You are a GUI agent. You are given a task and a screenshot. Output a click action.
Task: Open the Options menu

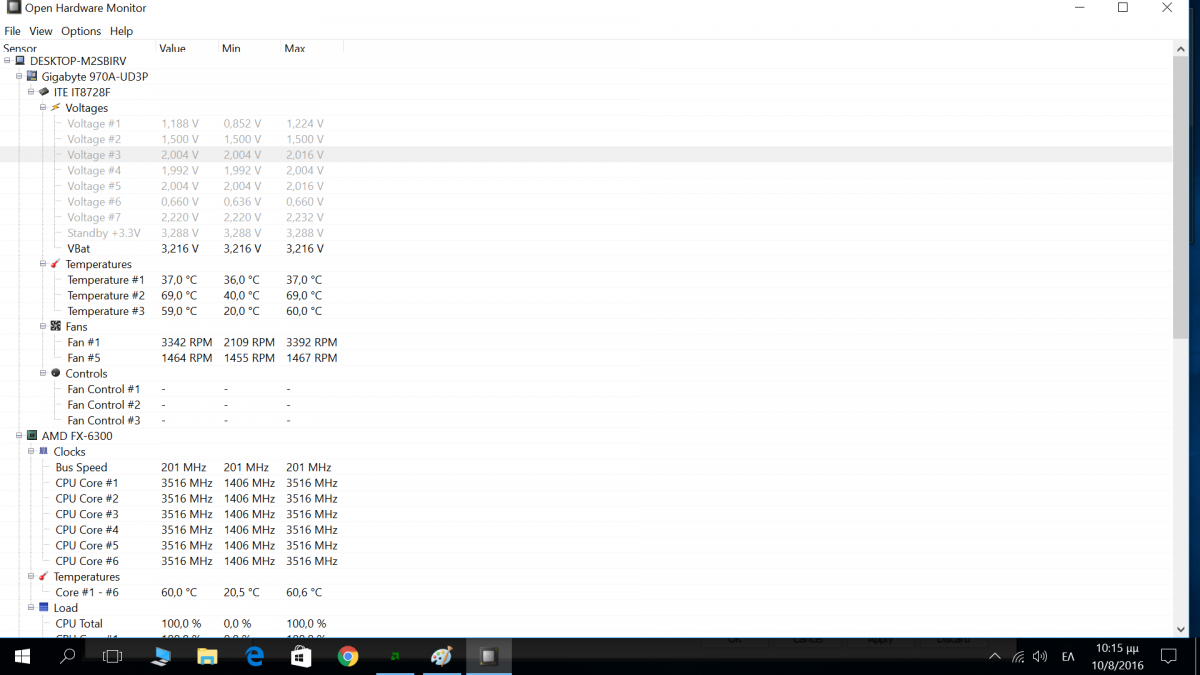point(81,31)
